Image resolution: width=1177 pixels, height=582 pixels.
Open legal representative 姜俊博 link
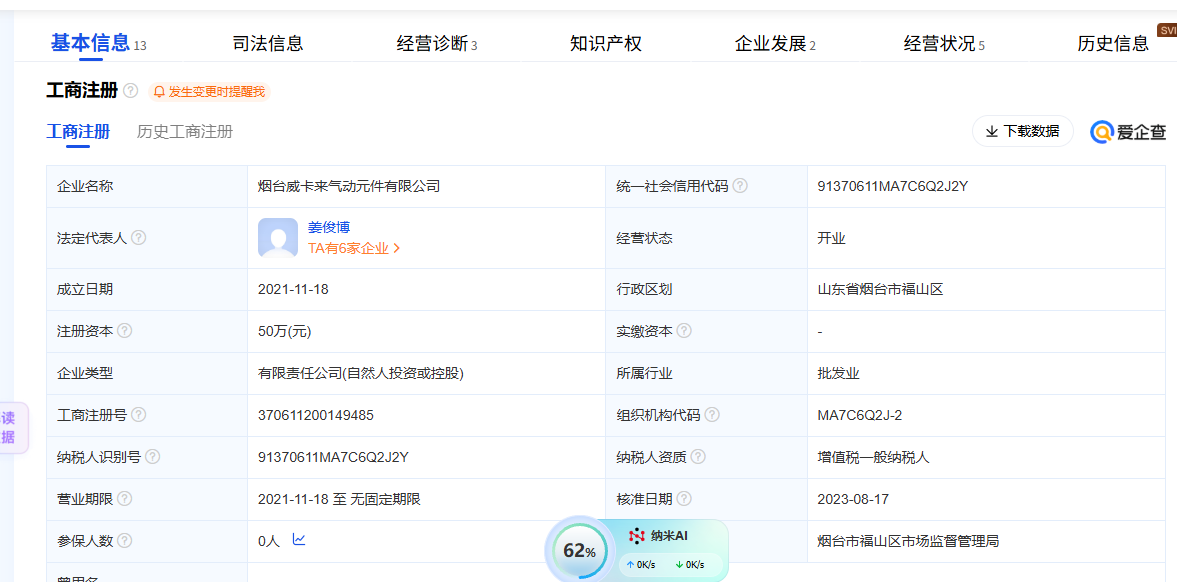(x=329, y=227)
